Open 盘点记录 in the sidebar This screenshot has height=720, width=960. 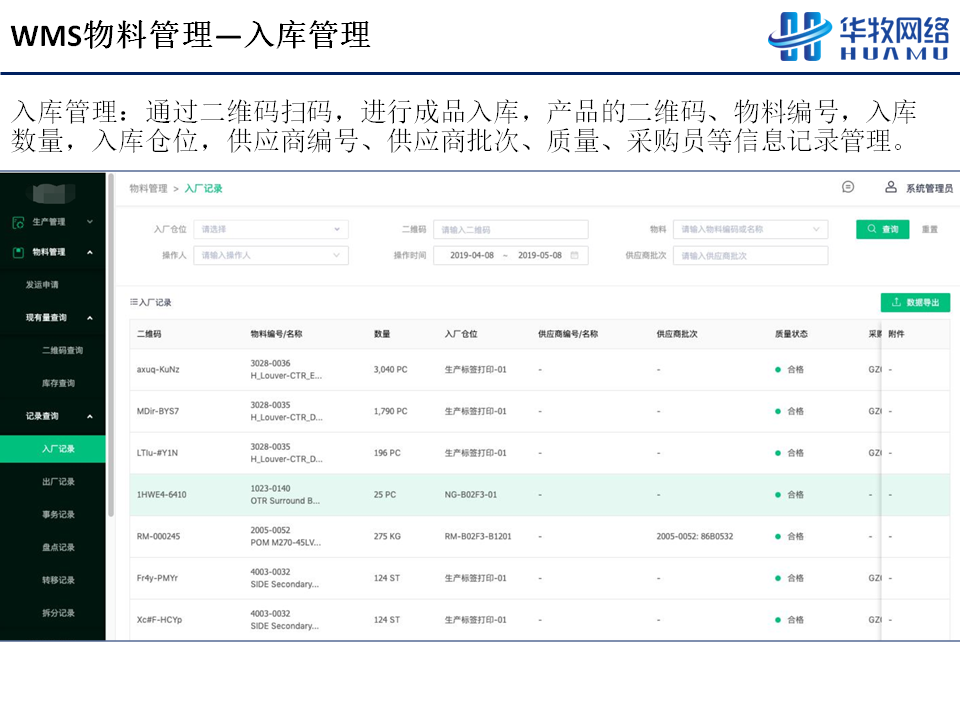coord(58,547)
